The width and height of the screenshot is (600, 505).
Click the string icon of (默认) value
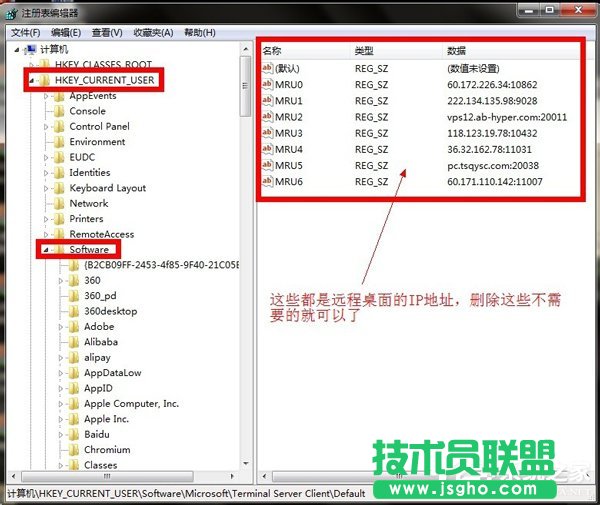[267, 68]
